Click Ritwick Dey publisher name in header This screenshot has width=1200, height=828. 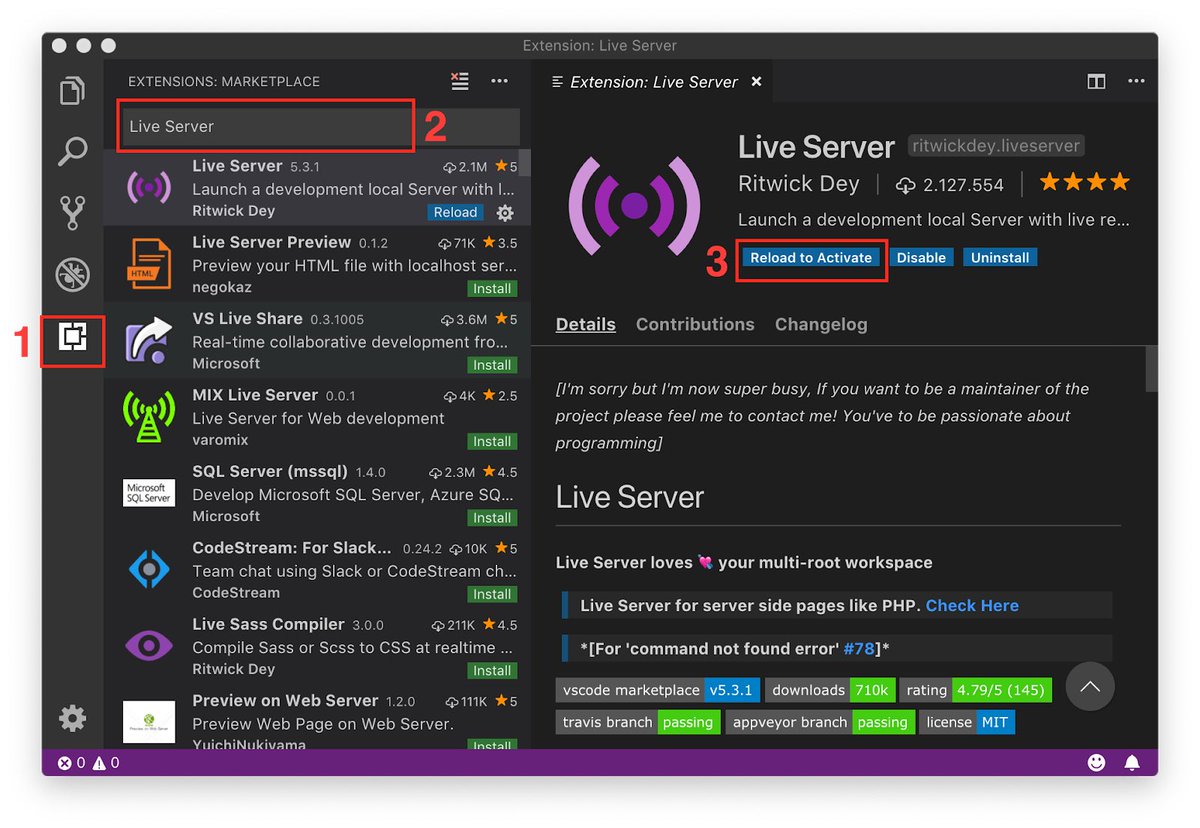click(x=801, y=184)
